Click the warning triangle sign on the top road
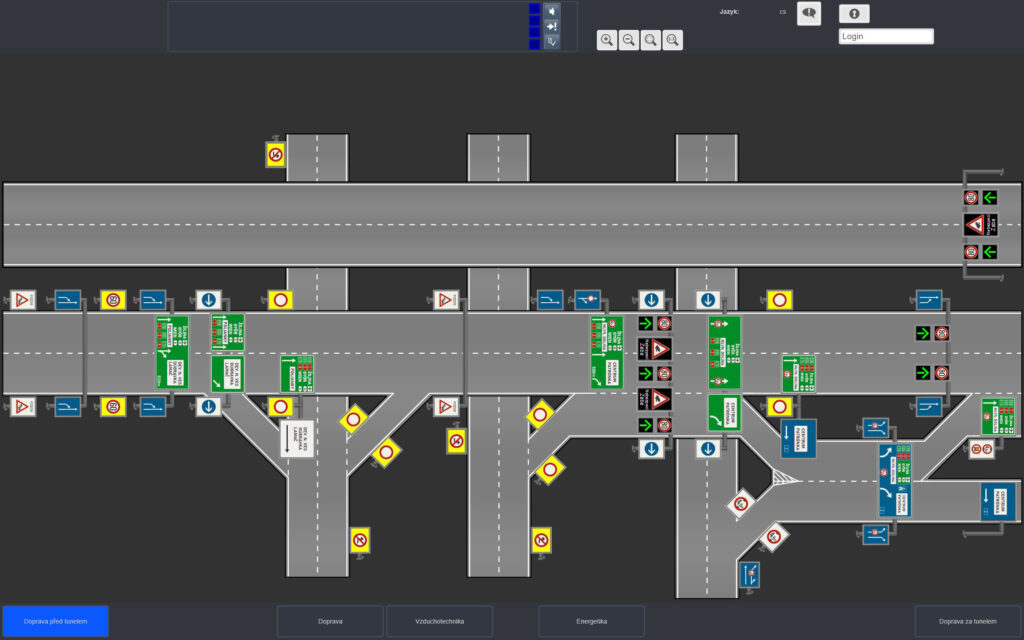The height and width of the screenshot is (640, 1024). [x=972, y=225]
